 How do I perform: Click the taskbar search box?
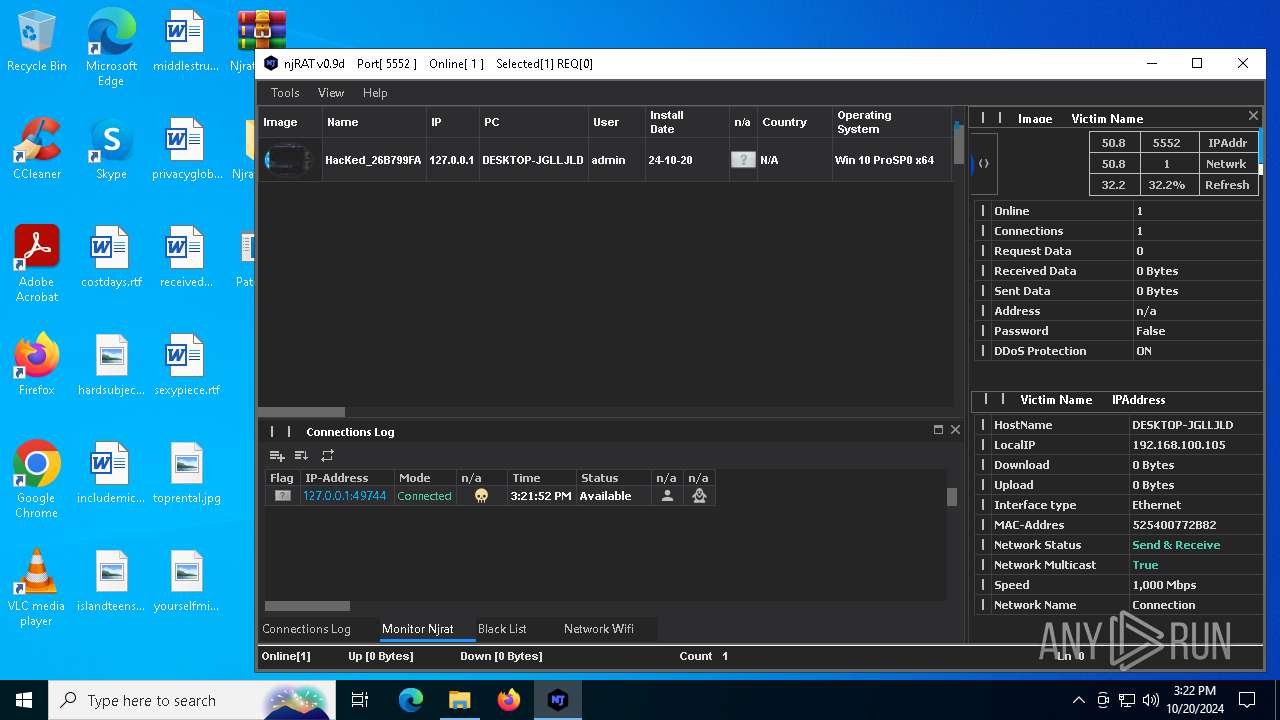pyautogui.click(x=192, y=700)
